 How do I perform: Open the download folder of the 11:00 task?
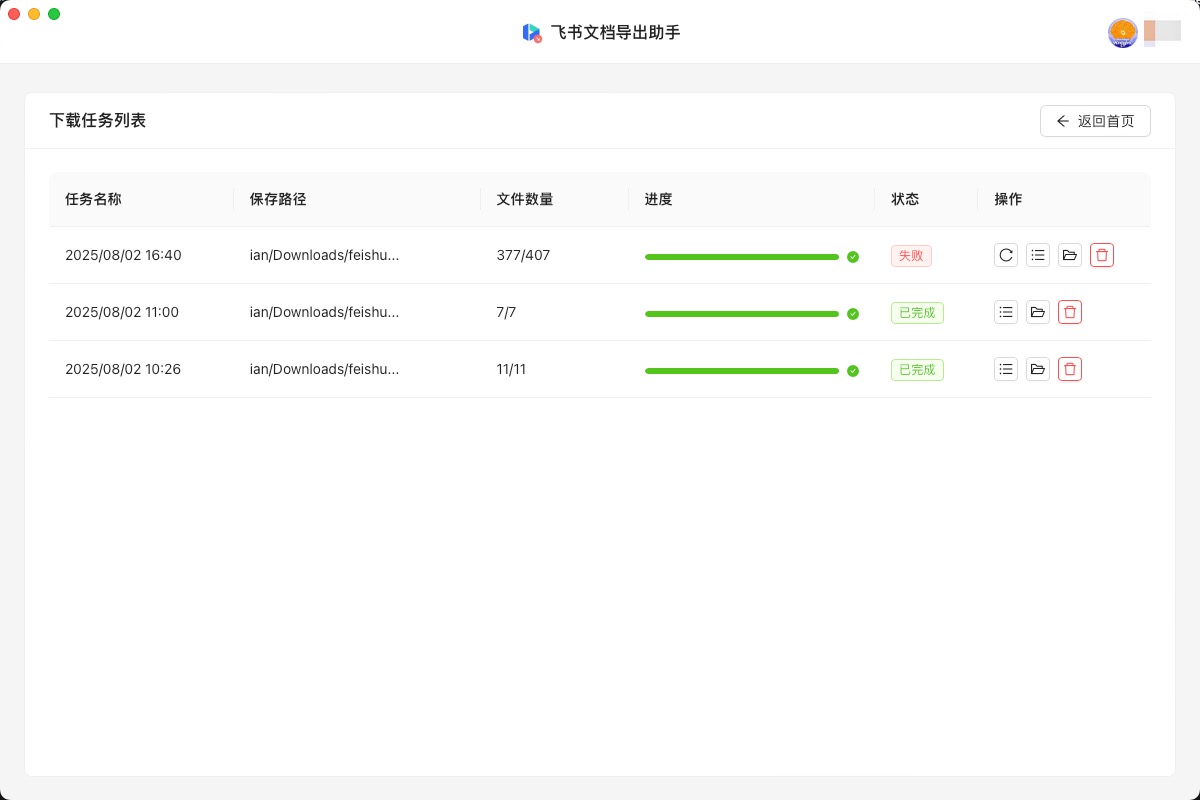[1038, 312]
